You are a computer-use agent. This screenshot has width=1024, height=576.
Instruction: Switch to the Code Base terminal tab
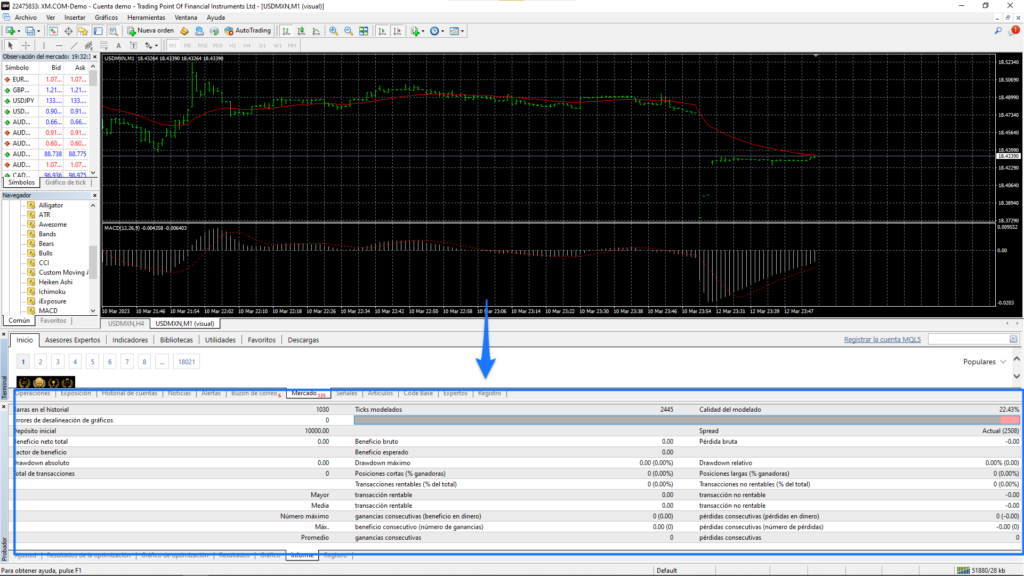pos(418,393)
